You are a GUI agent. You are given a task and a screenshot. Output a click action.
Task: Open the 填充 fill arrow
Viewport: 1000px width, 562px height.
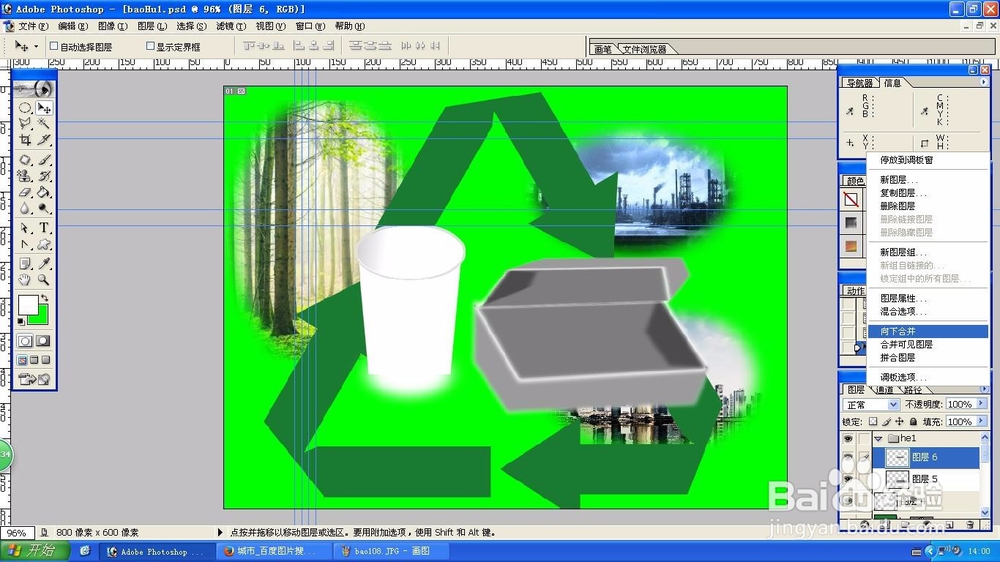[x=982, y=422]
